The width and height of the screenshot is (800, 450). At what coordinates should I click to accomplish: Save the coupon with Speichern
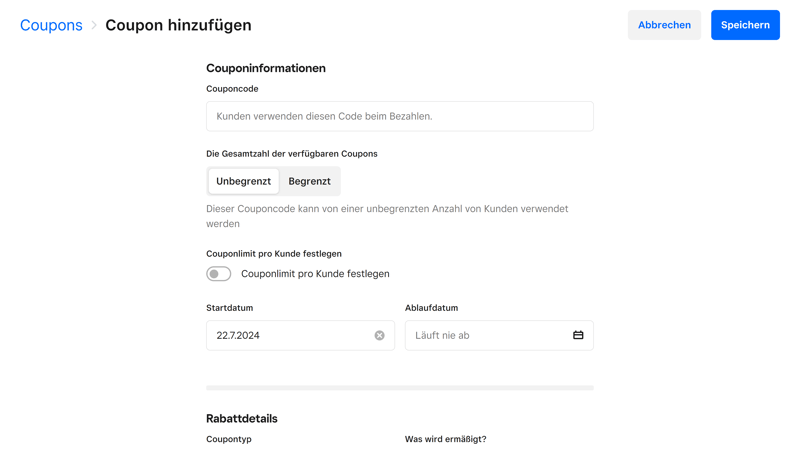tap(745, 25)
